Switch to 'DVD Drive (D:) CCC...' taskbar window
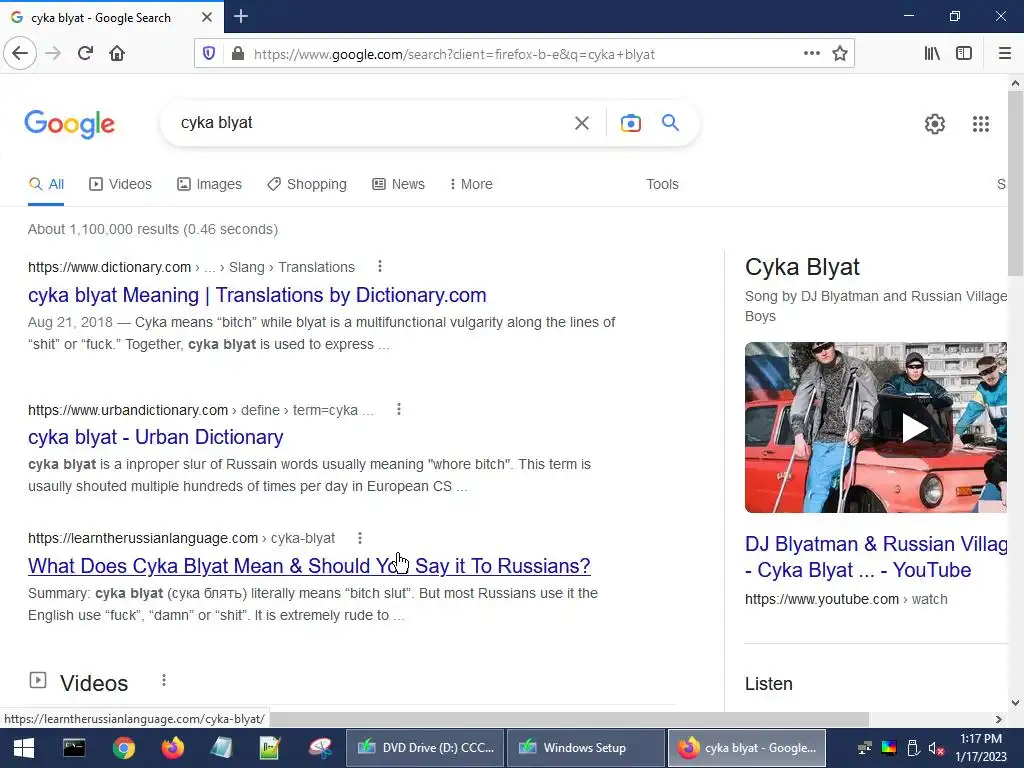This screenshot has height=768, width=1024. (x=425, y=748)
